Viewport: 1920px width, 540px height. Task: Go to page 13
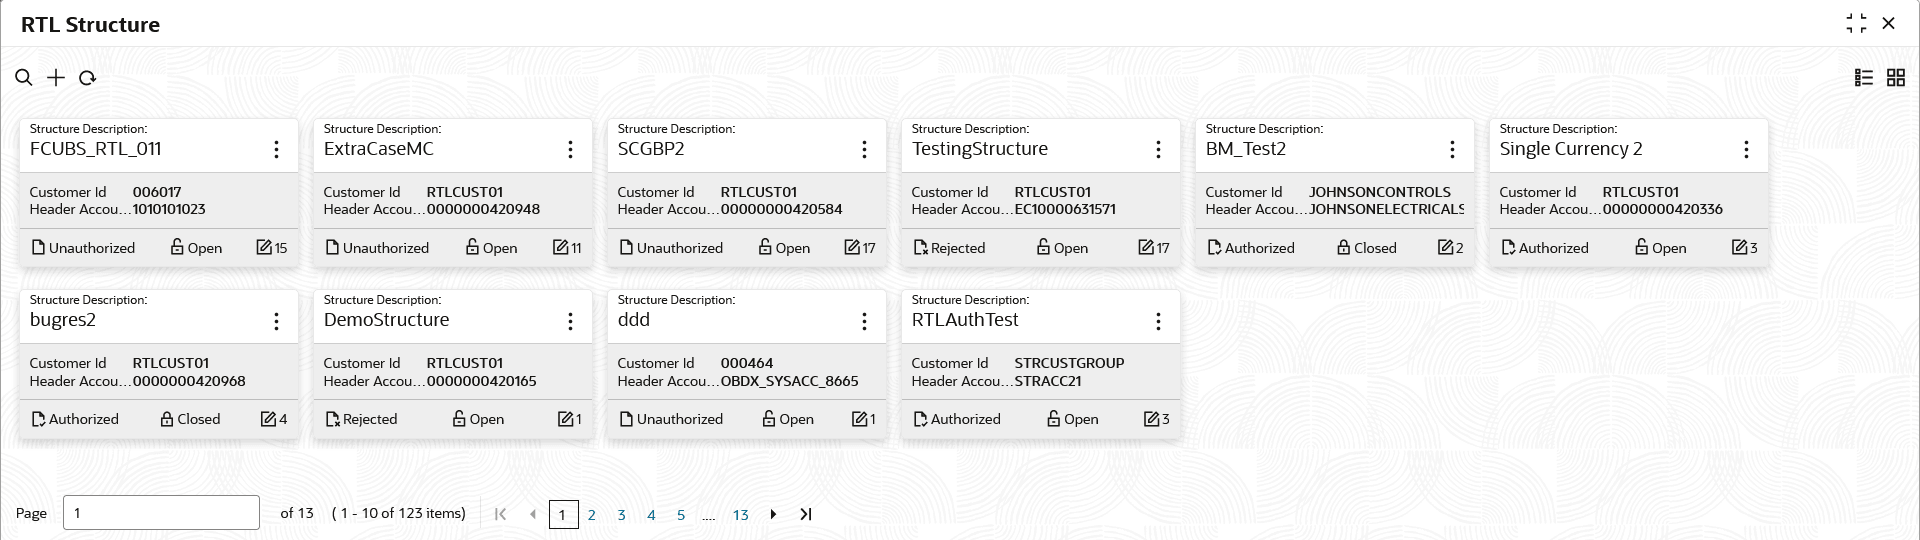[740, 515]
